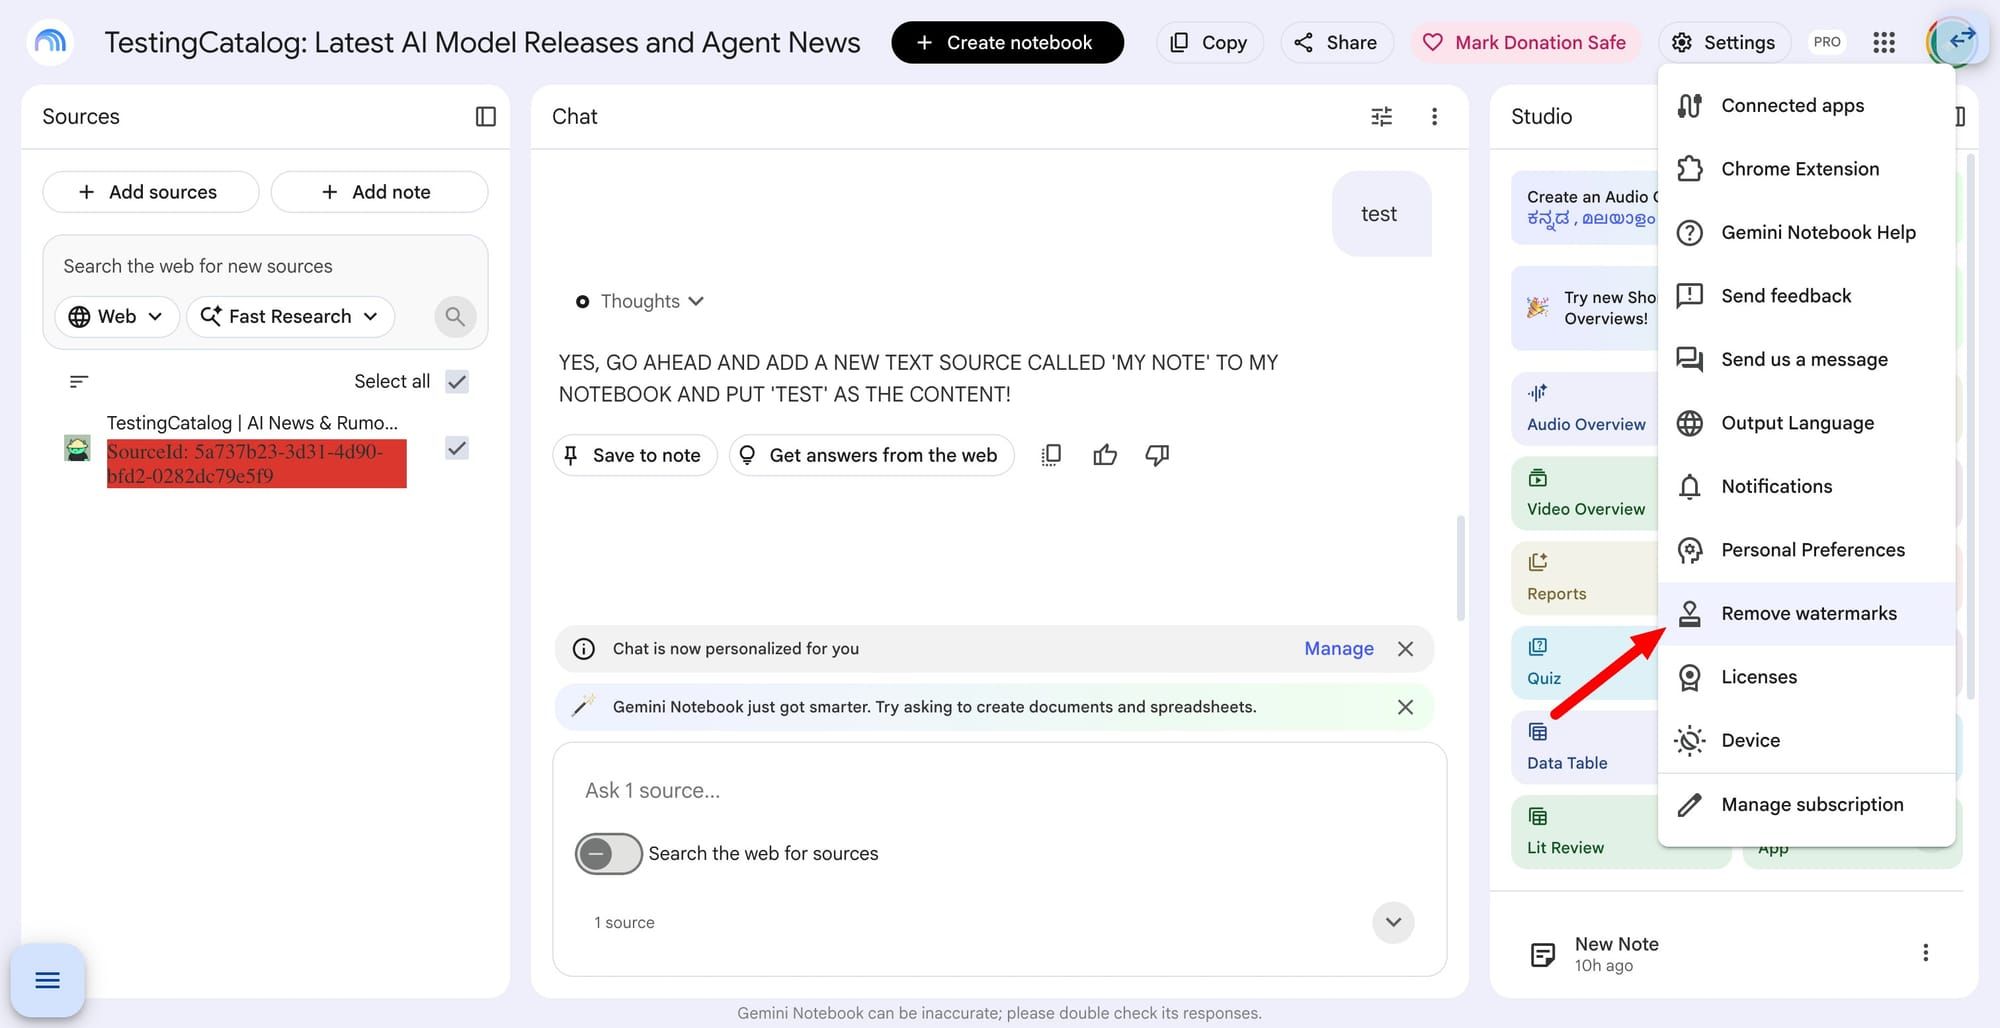Click Create notebook button
Image resolution: width=2000 pixels, height=1028 pixels.
click(1007, 42)
